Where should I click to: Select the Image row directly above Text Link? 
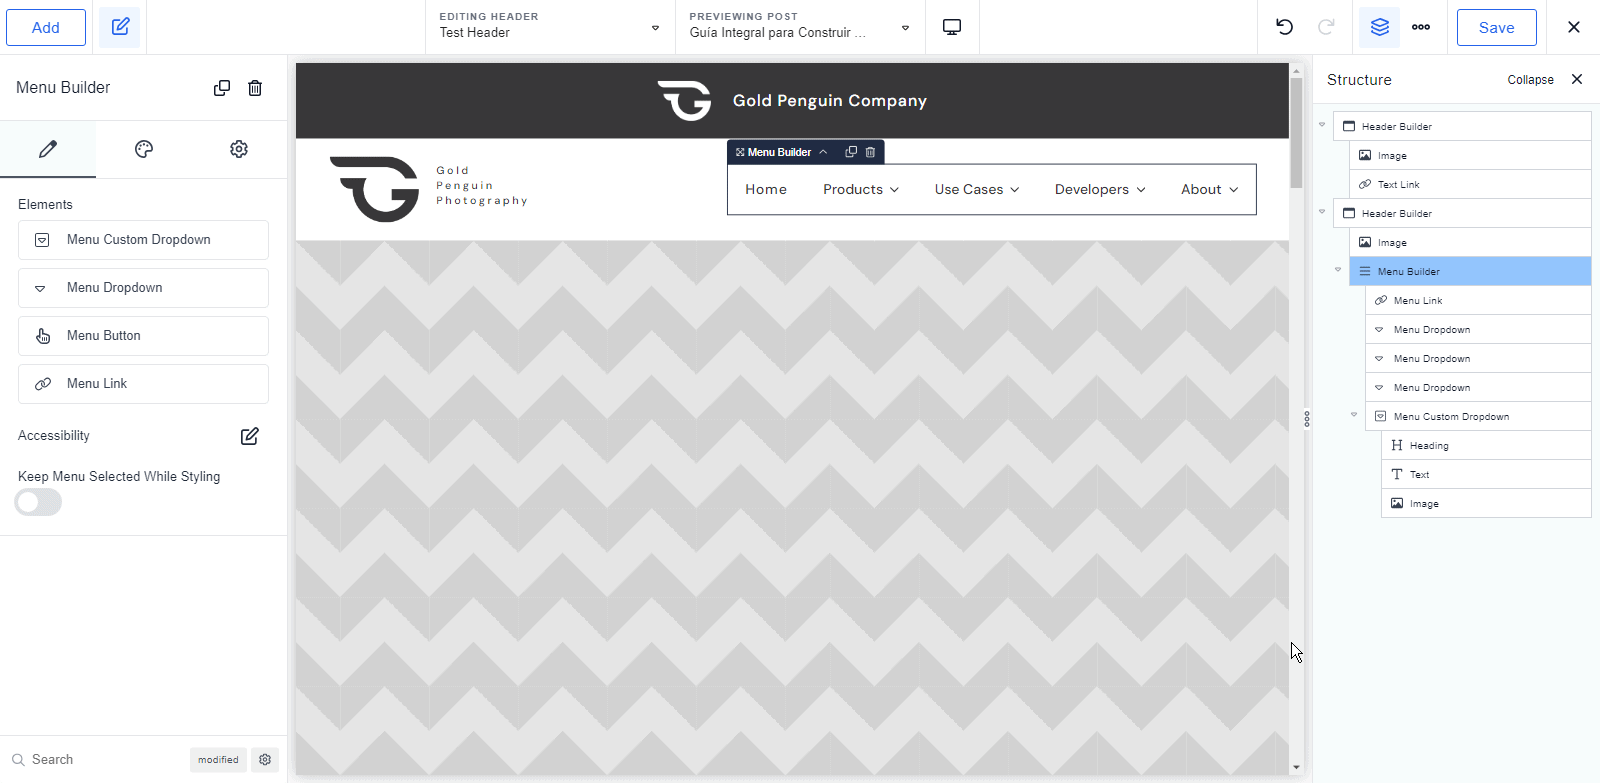pyautogui.click(x=1470, y=156)
